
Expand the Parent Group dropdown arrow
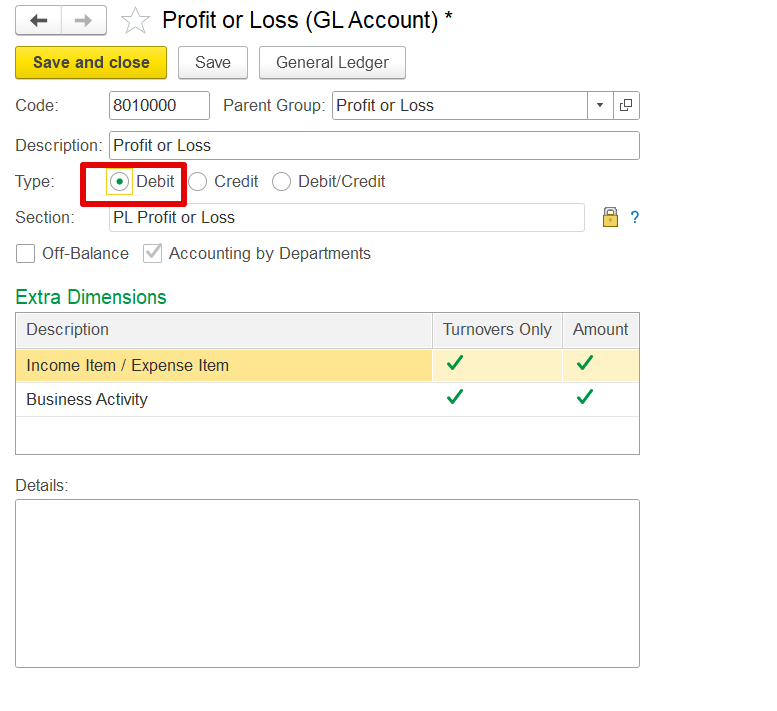[600, 105]
